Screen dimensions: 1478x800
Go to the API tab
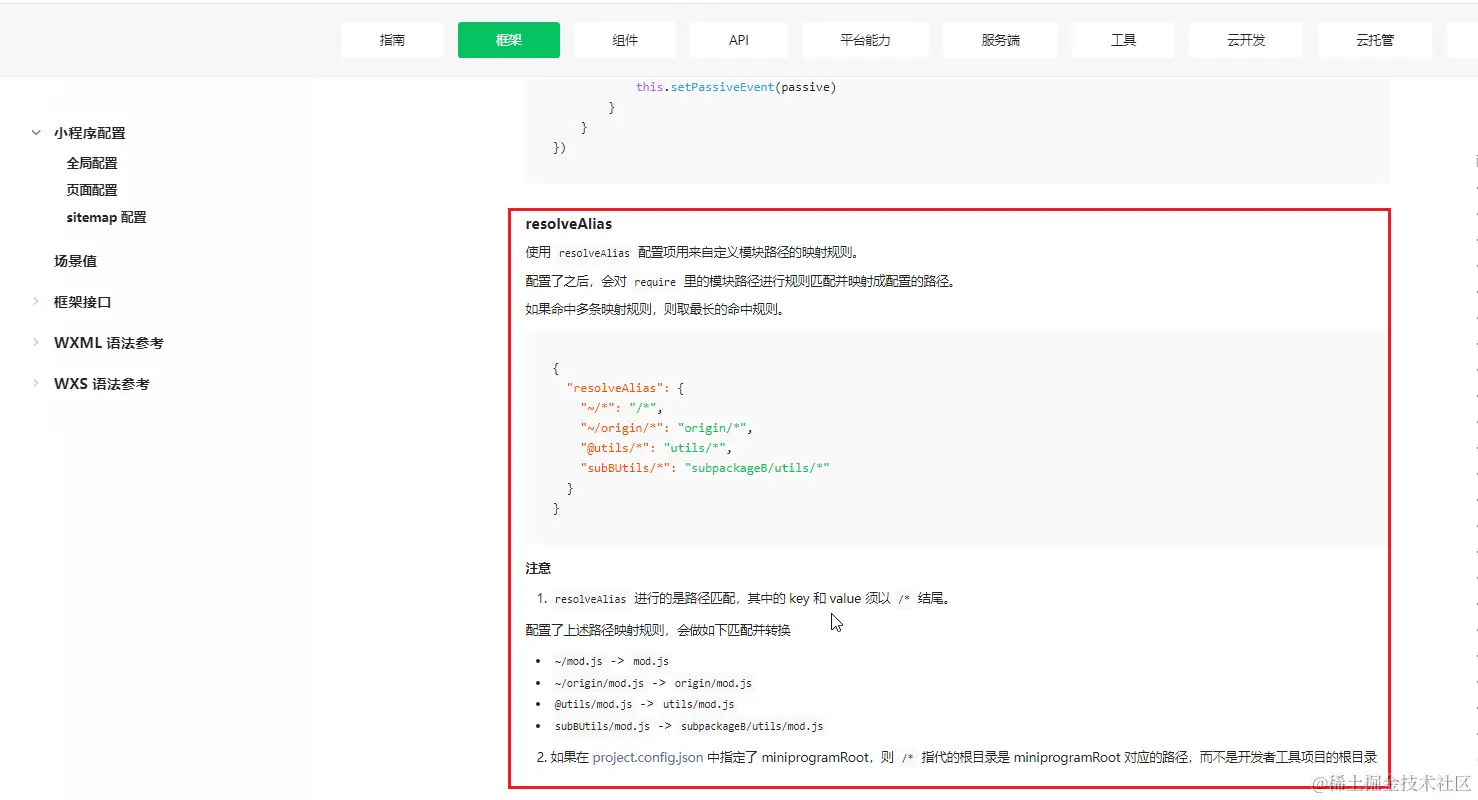pos(739,40)
